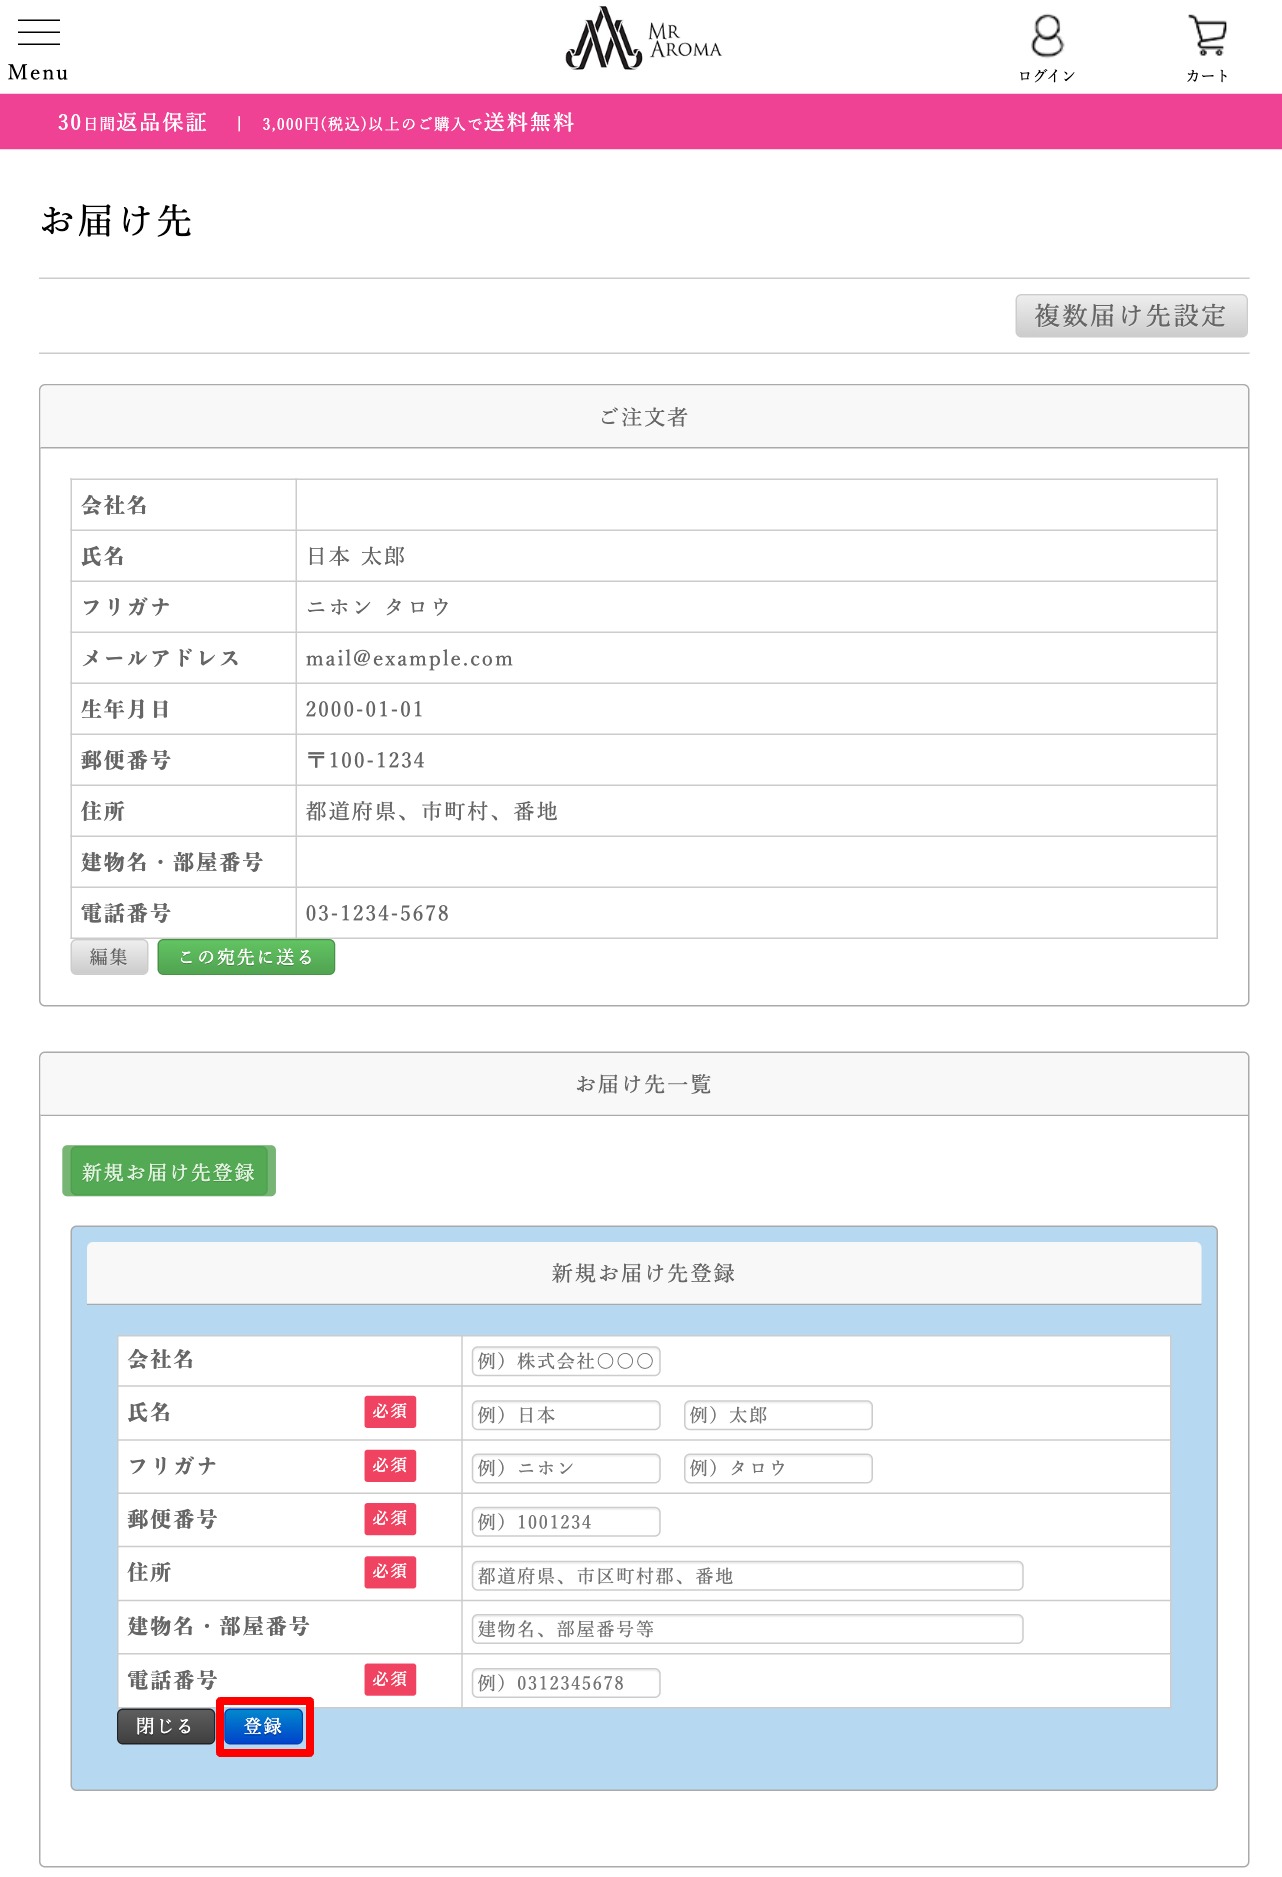
Task: Focus the 住所 address input field
Action: click(x=747, y=1576)
